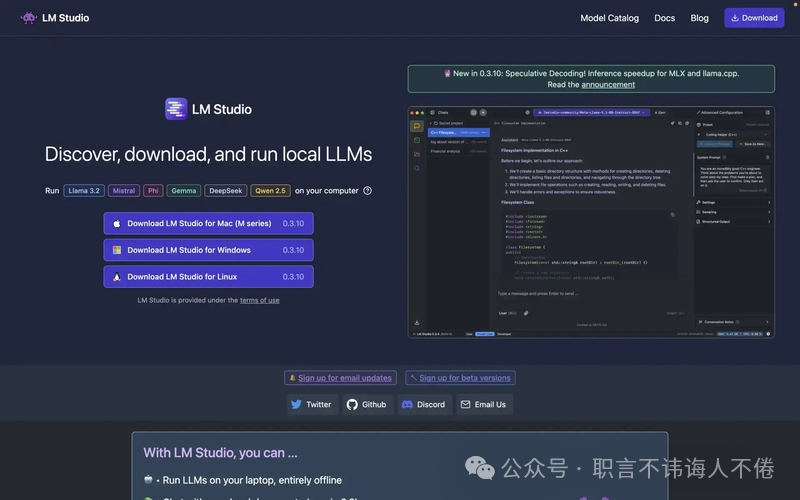Viewport: 800px width, 500px height.
Task: Click the green Developer icon in app preview sidebar
Action: (417, 140)
